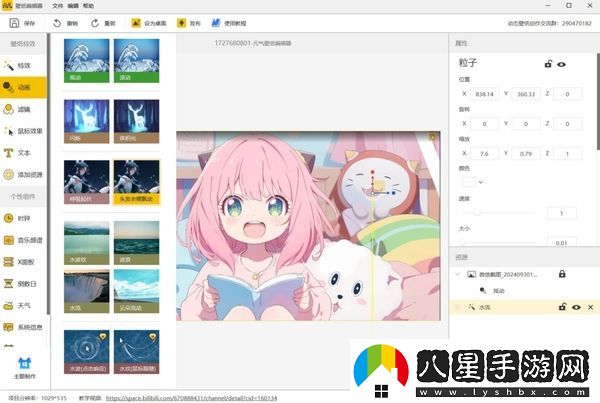Toggle visibility of the 水流 resource layer
600x403 pixels.
click(576, 307)
